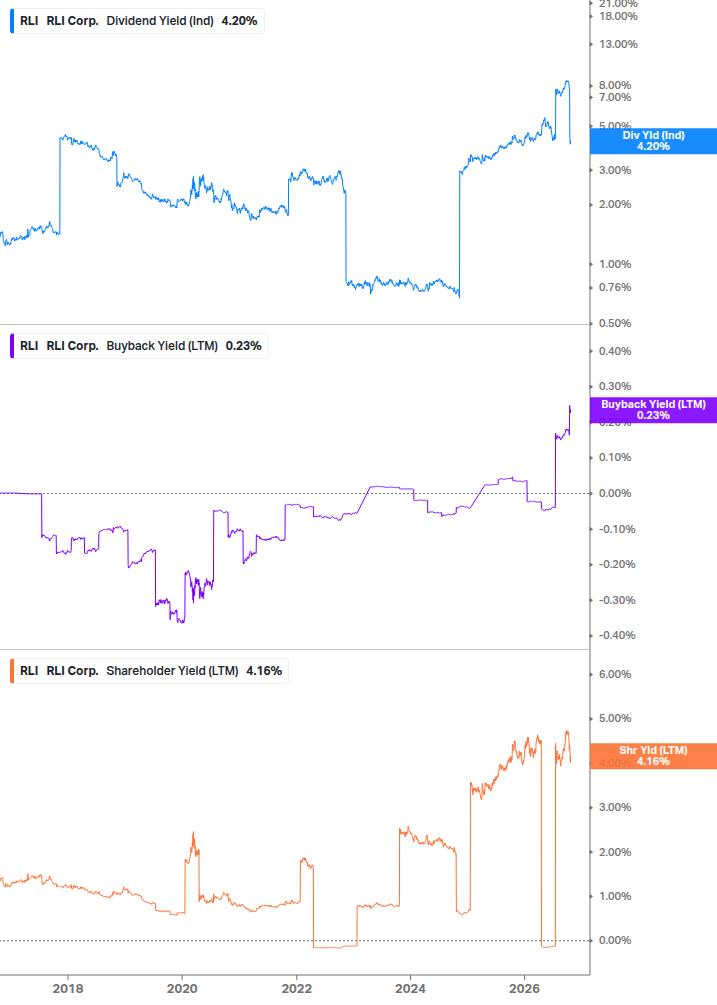Click the -0.20% tick on the buyback axis
This screenshot has width=717, height=1005.
[x=617, y=565]
